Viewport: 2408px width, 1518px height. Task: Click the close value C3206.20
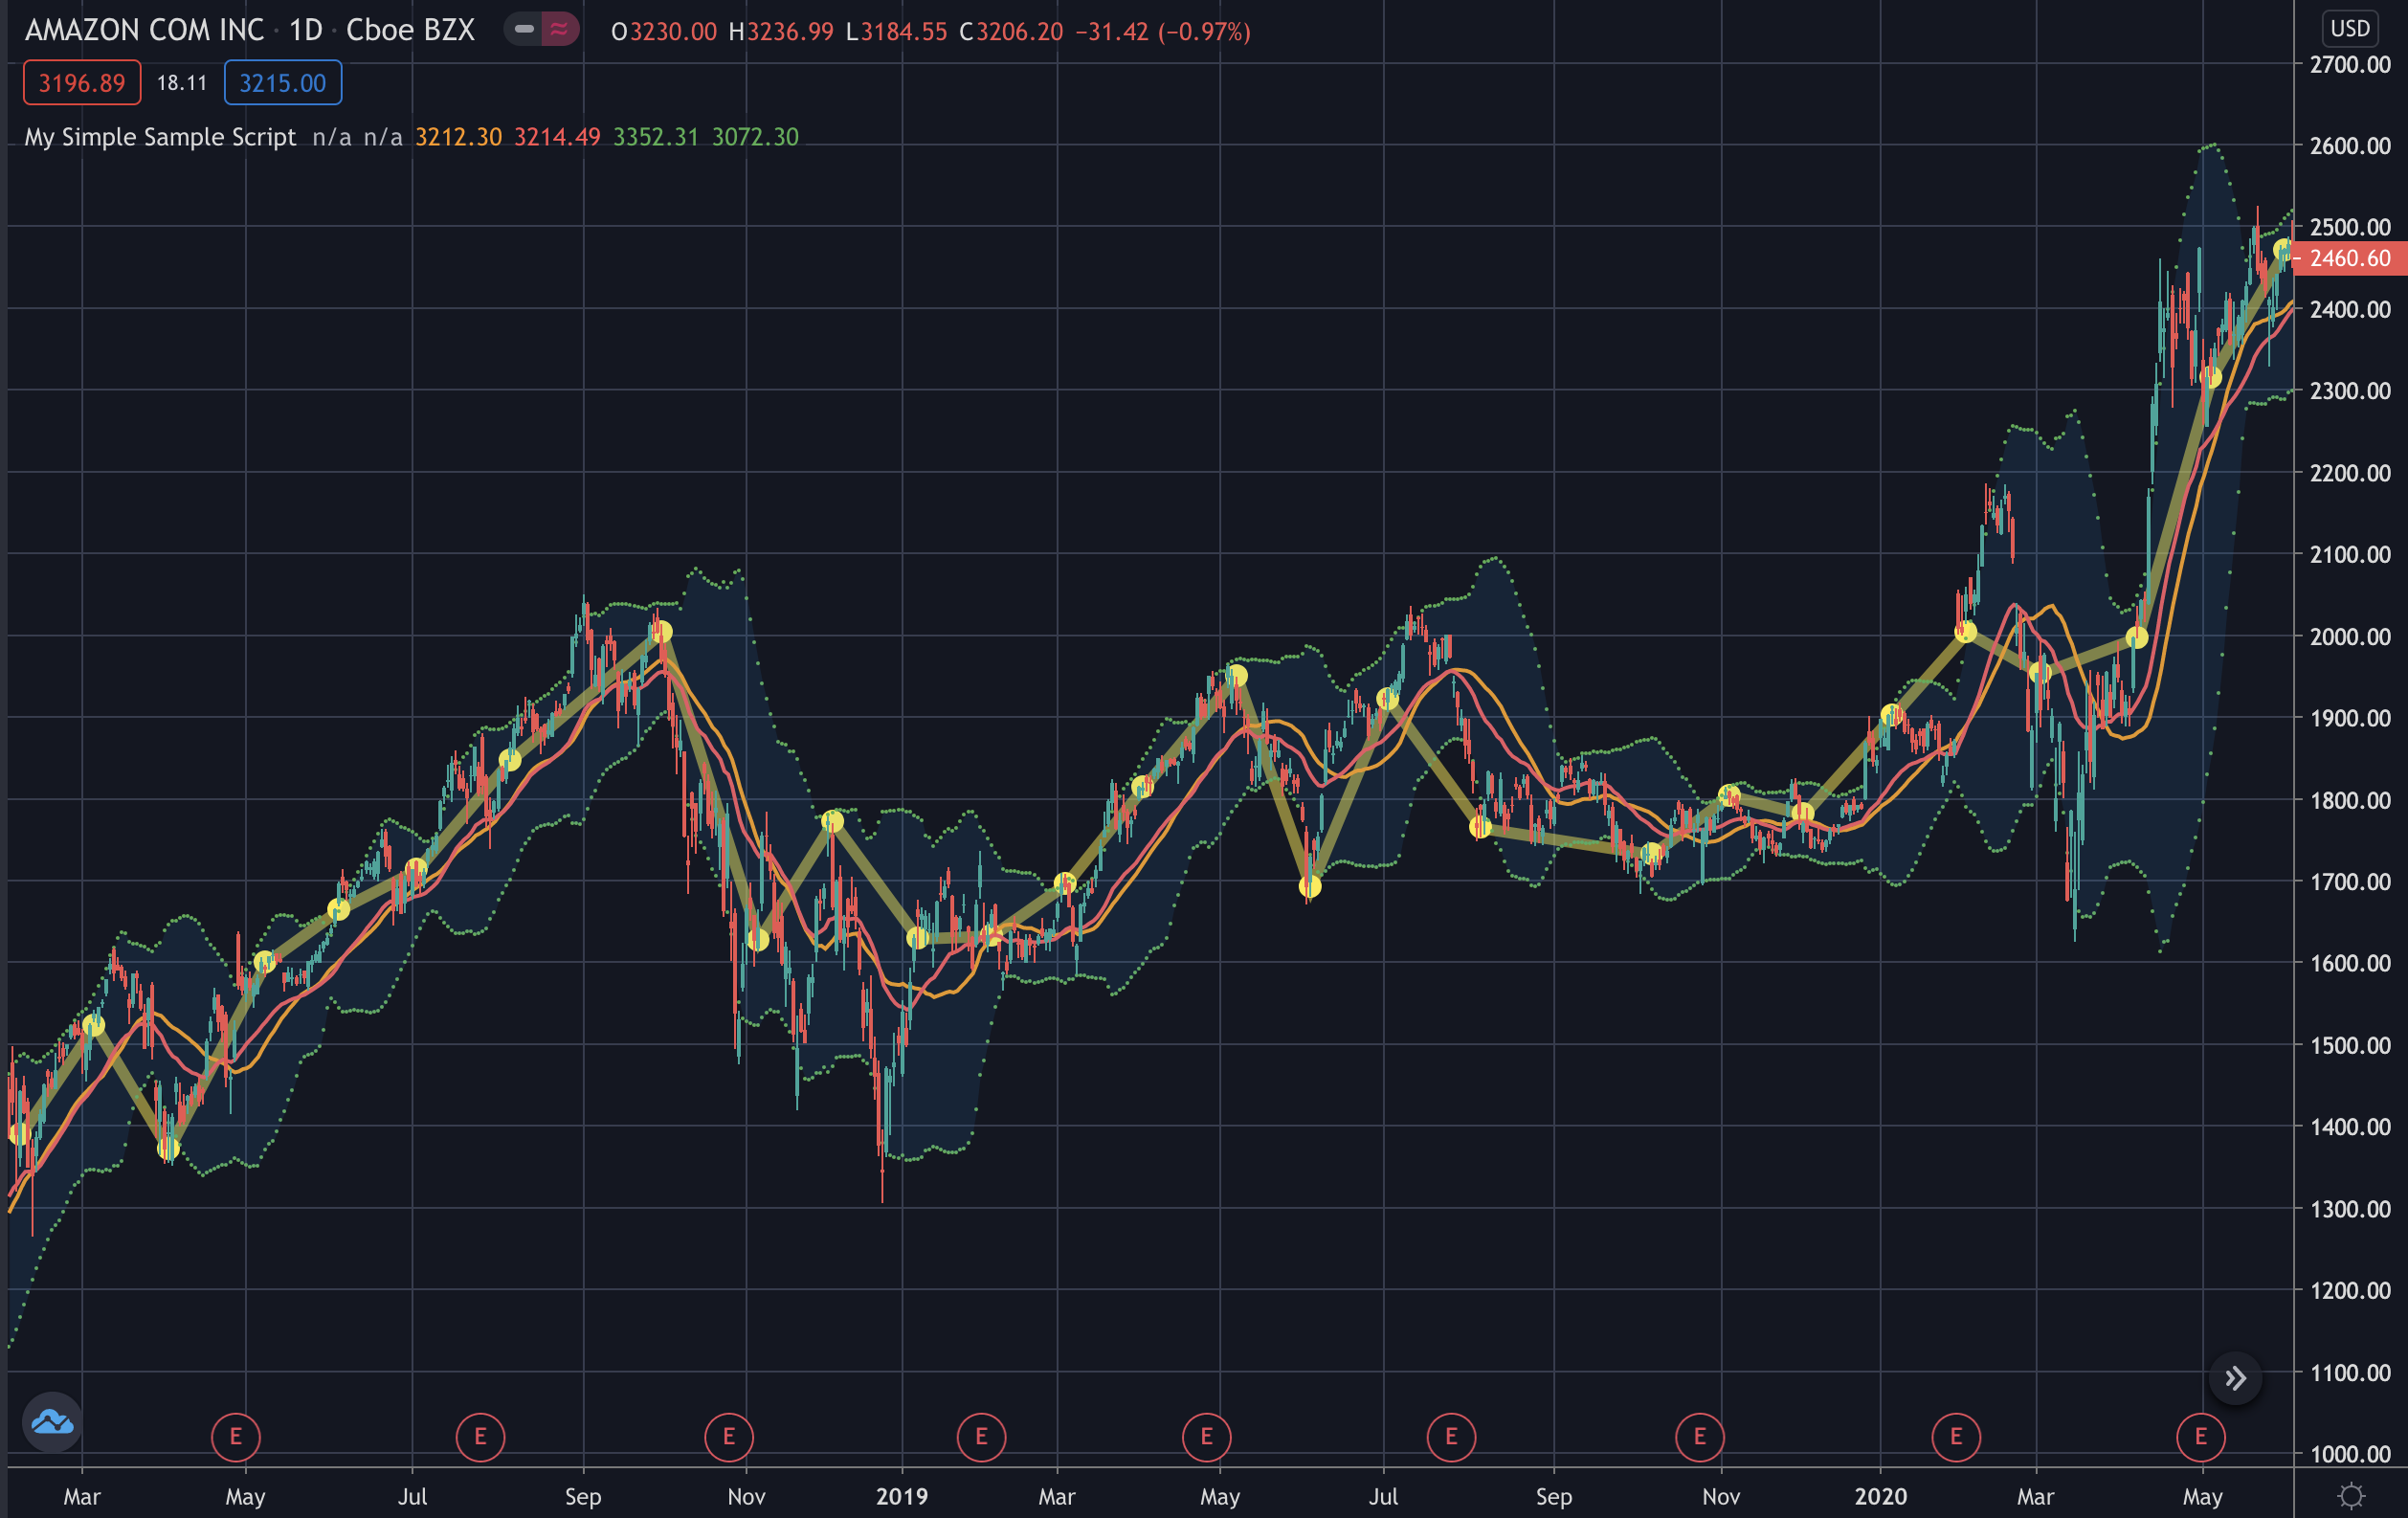(1011, 32)
